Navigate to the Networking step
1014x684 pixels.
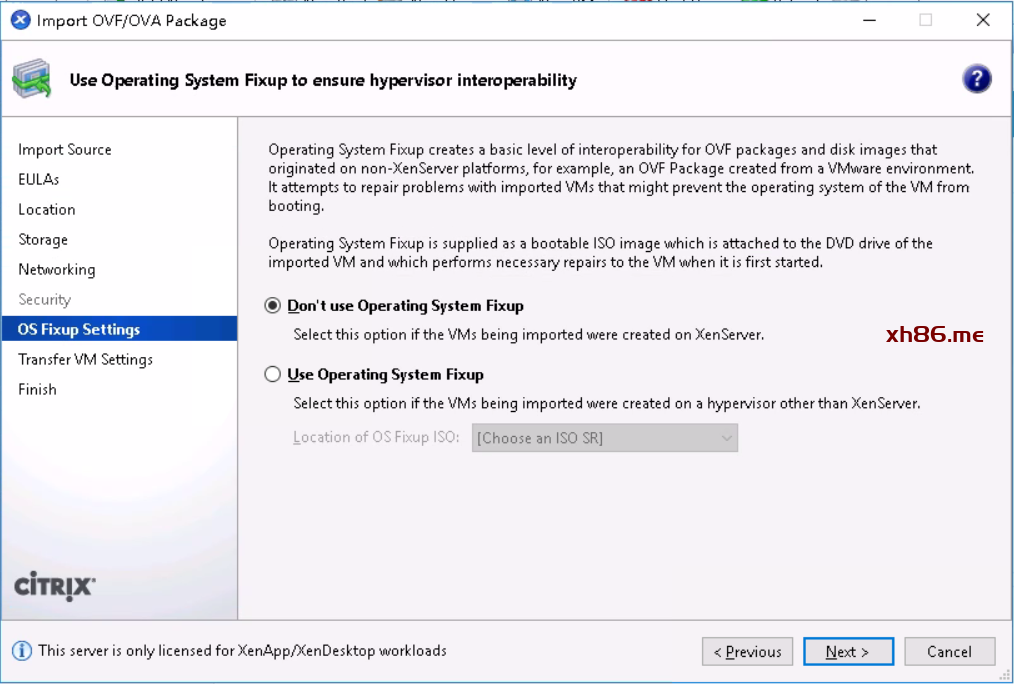tap(57, 270)
